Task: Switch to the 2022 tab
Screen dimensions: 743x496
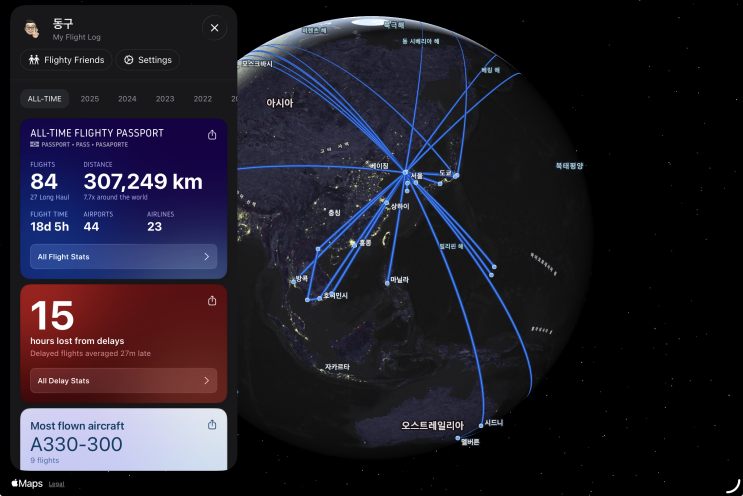Action: tap(202, 99)
